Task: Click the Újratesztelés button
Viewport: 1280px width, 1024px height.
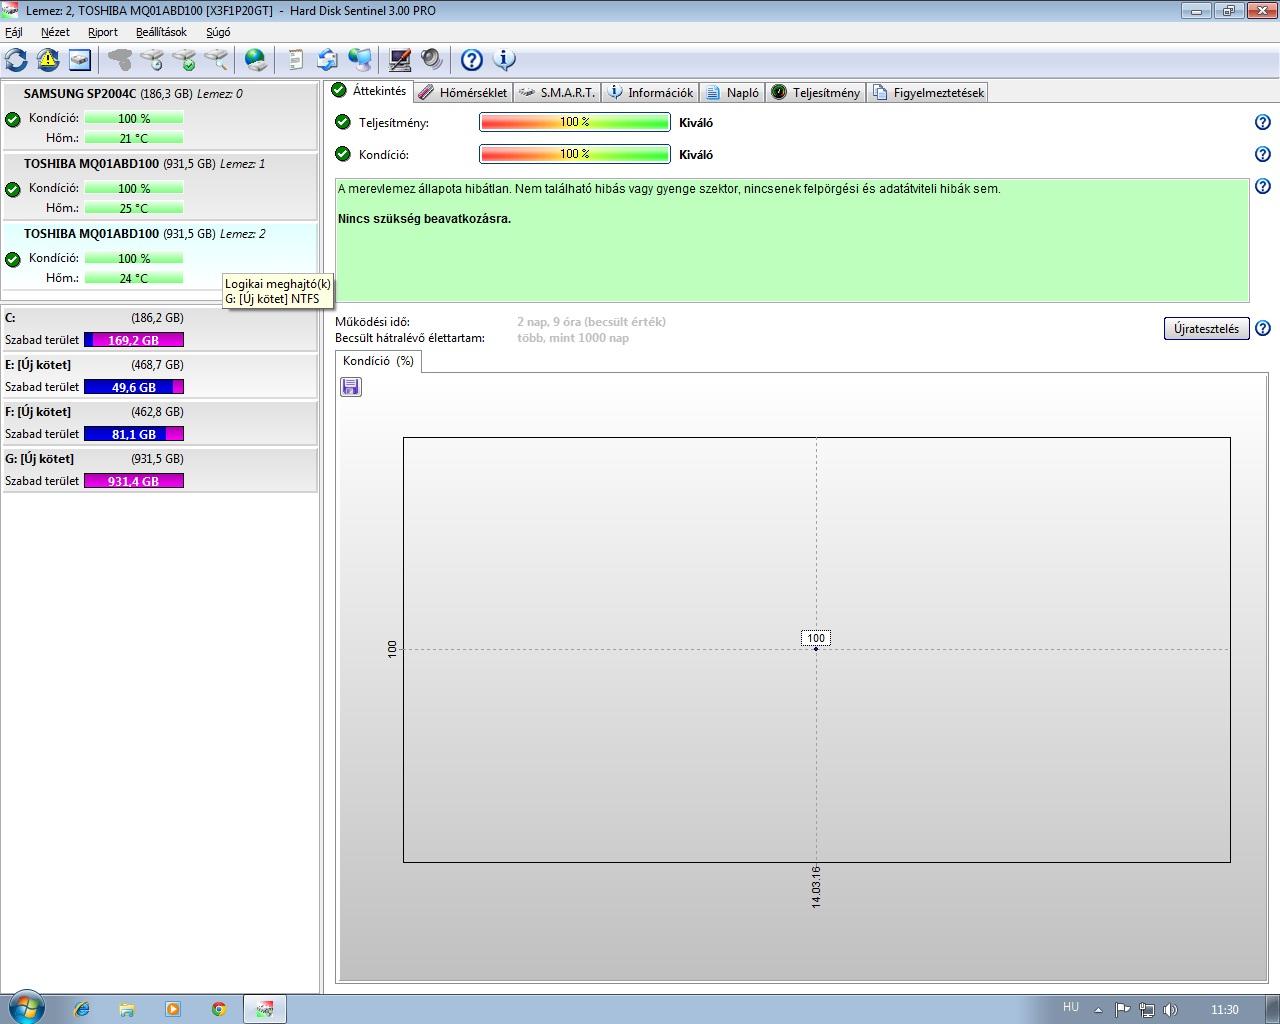Action: (1206, 328)
